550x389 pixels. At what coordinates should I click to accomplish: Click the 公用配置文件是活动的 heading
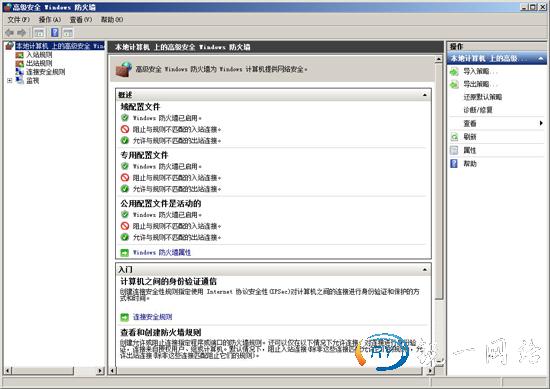coord(161,203)
